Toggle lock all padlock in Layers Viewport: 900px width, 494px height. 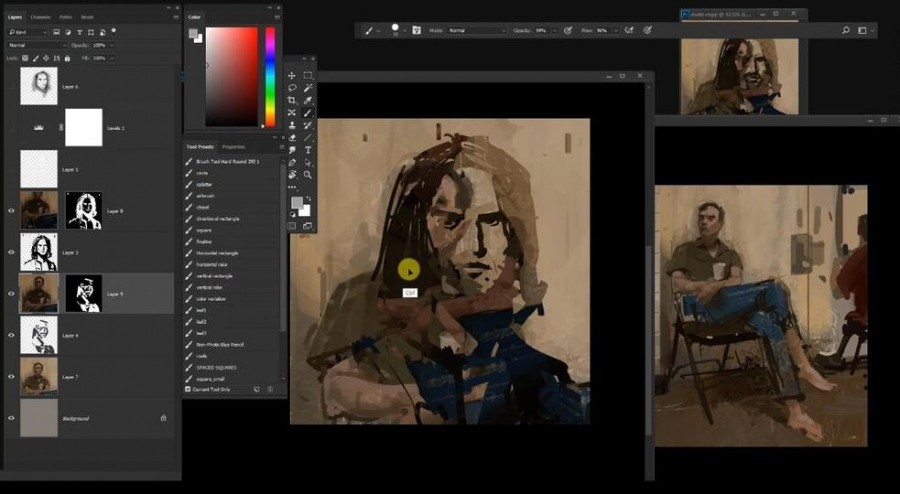67,58
